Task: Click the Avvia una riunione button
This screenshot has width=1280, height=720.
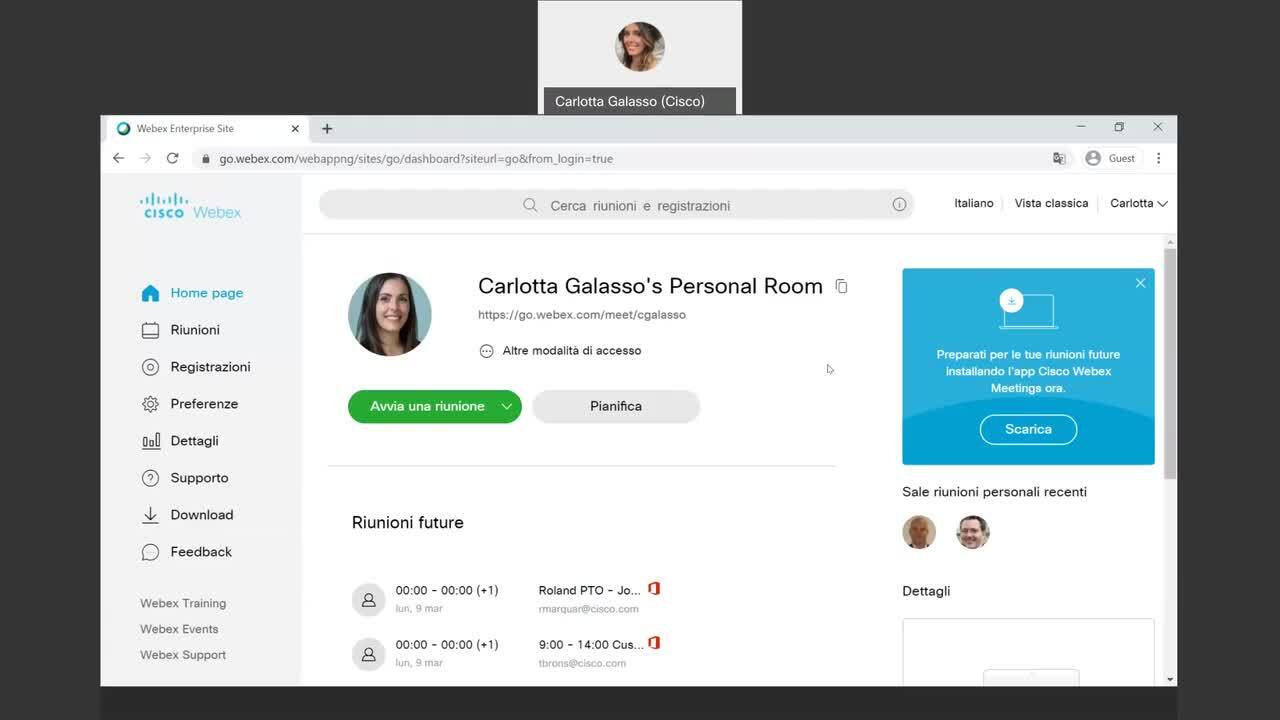Action: tap(427, 406)
